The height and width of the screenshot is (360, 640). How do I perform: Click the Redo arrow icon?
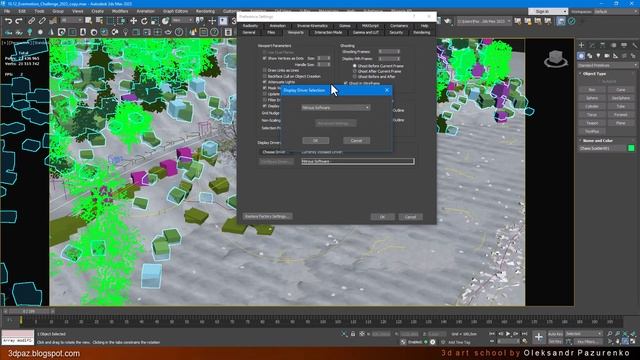pyautogui.click(x=19, y=21)
